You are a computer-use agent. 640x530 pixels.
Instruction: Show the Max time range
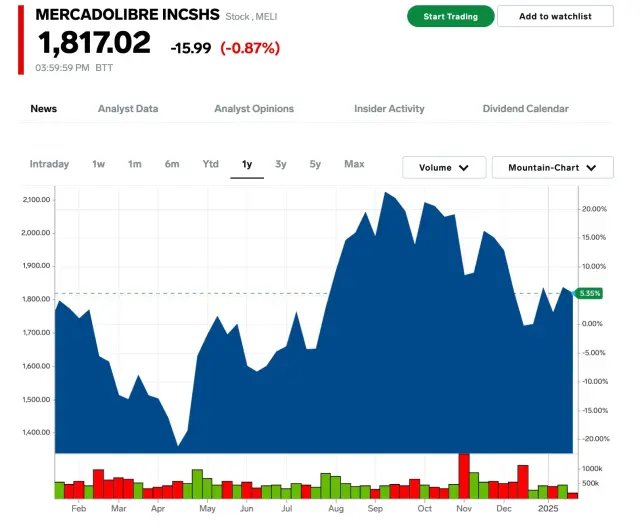pyautogui.click(x=354, y=164)
